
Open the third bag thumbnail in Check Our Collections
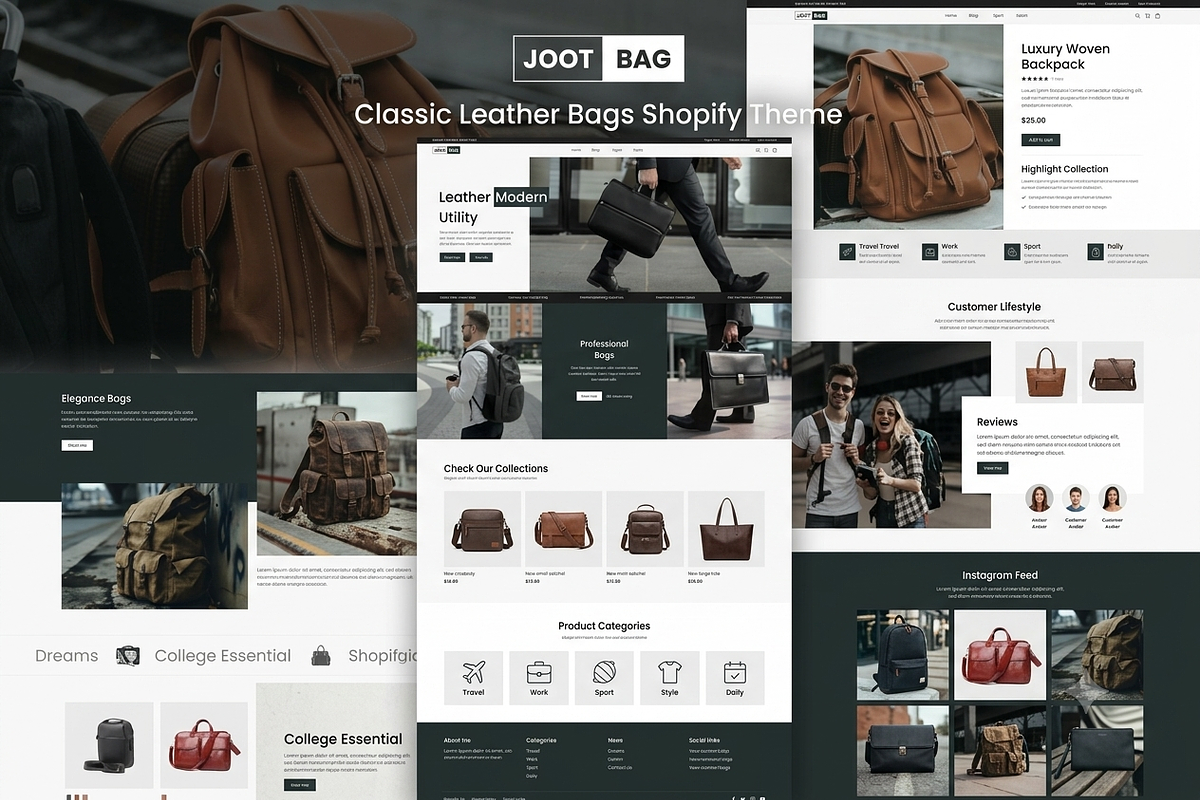(x=645, y=529)
